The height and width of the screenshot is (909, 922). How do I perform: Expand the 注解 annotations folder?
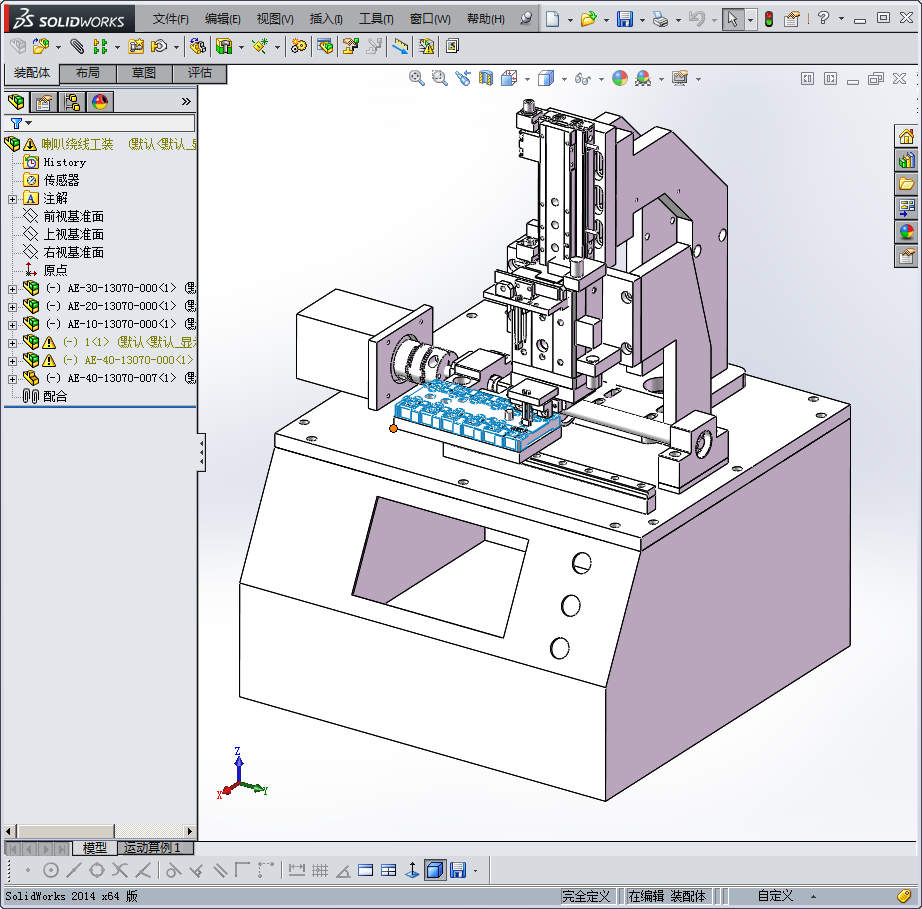(12, 199)
